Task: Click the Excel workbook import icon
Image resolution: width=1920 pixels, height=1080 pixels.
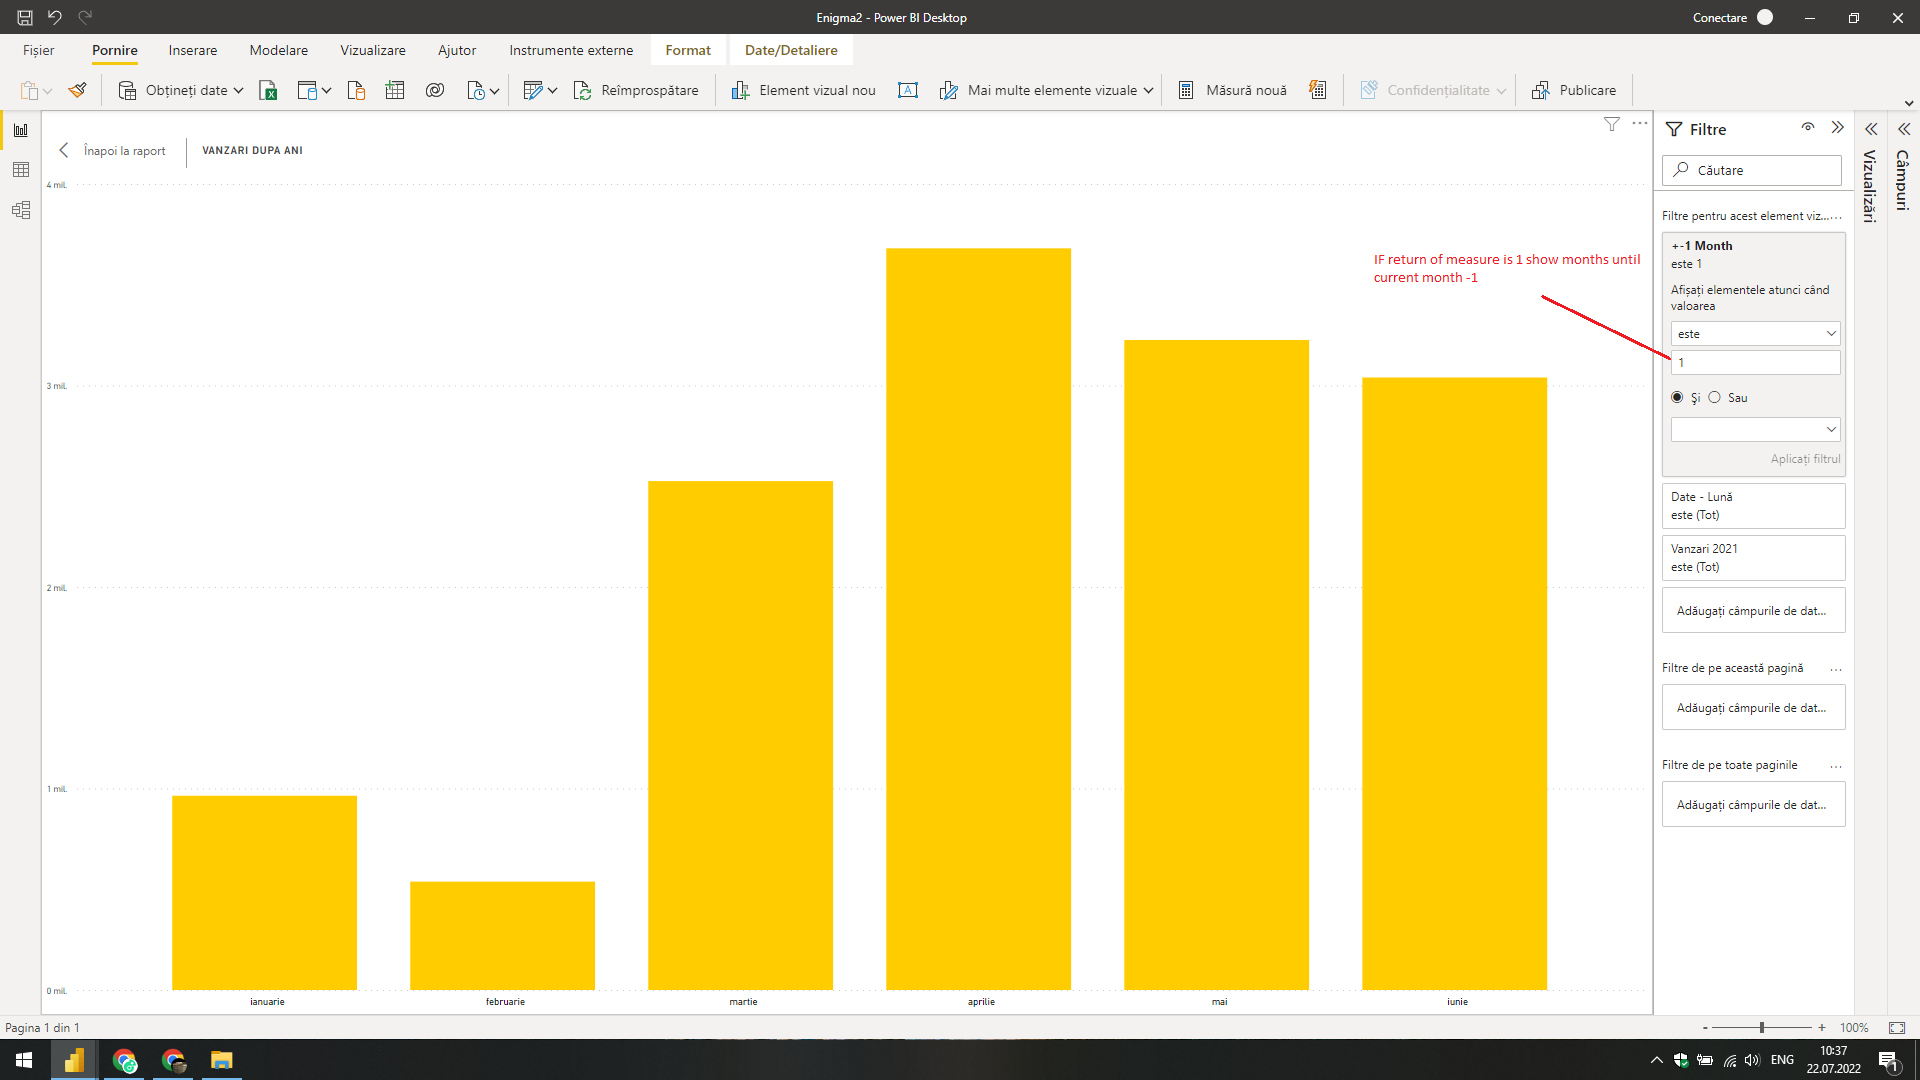Action: pos(268,90)
